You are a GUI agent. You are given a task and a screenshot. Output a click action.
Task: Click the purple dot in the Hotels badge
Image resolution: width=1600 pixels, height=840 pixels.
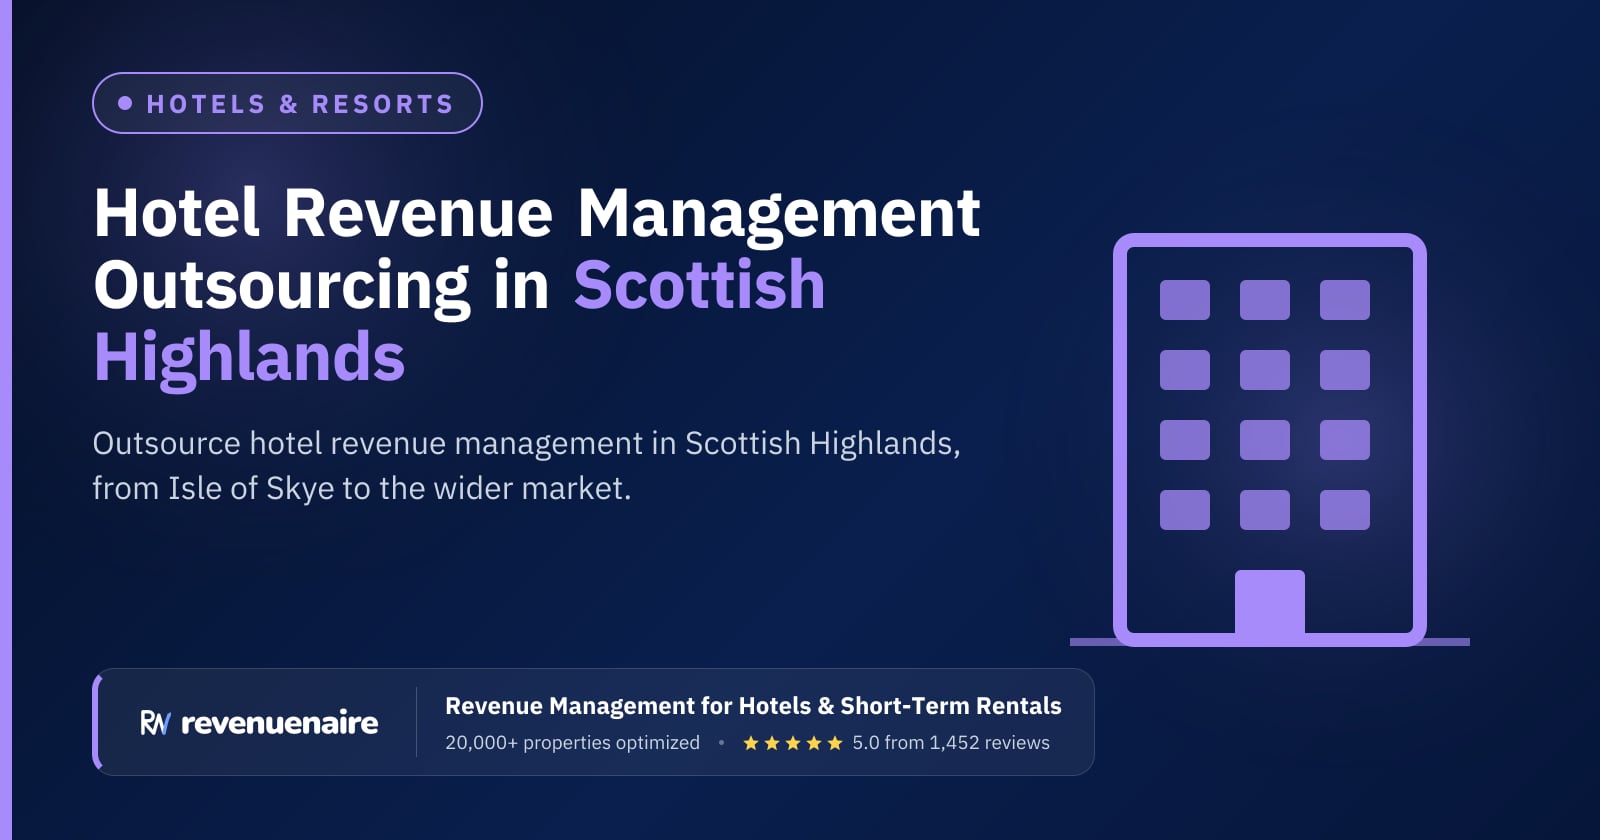click(125, 103)
